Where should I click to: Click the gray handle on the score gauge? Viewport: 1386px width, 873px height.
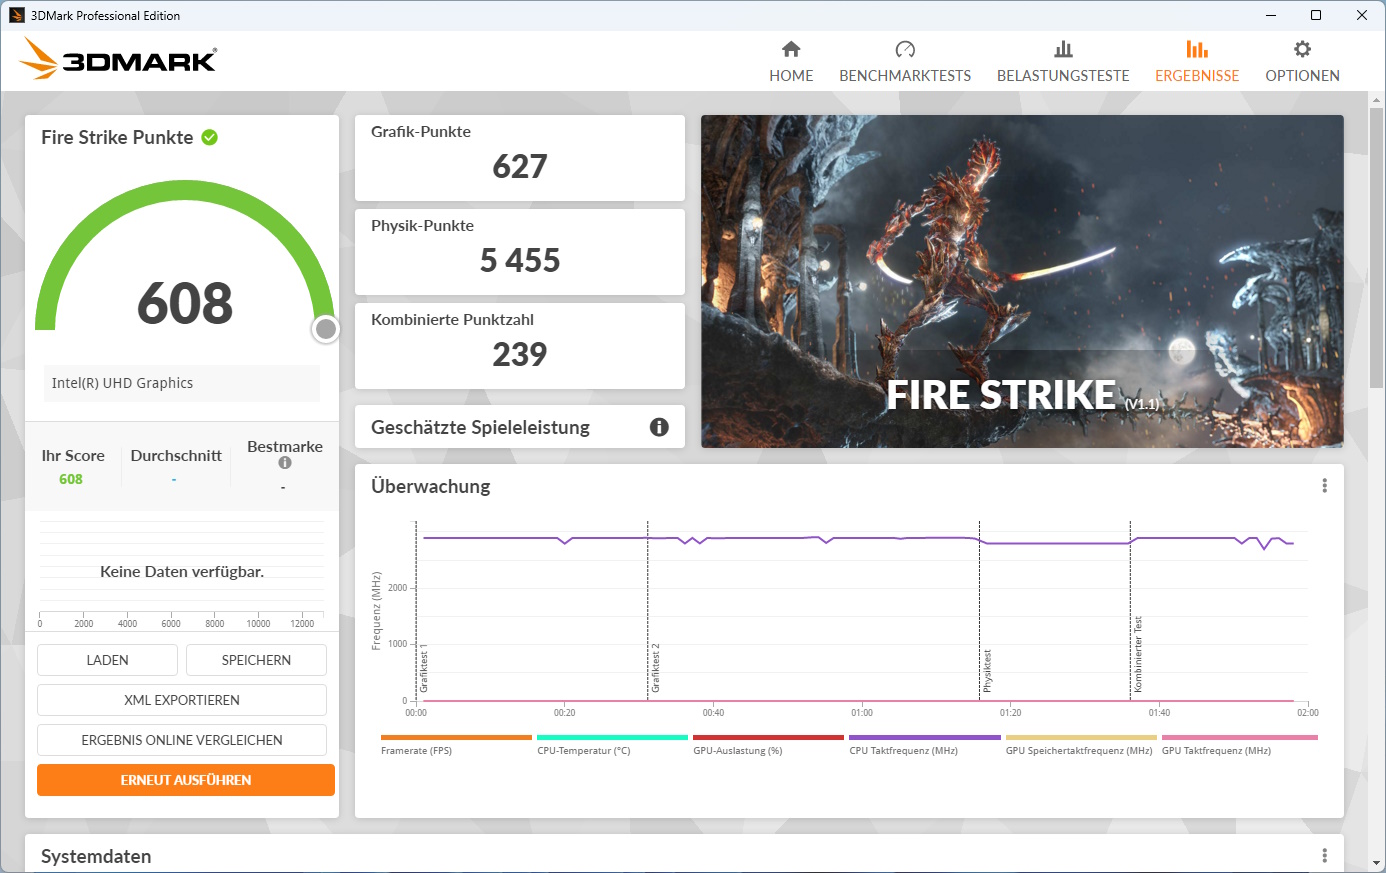[x=325, y=328]
